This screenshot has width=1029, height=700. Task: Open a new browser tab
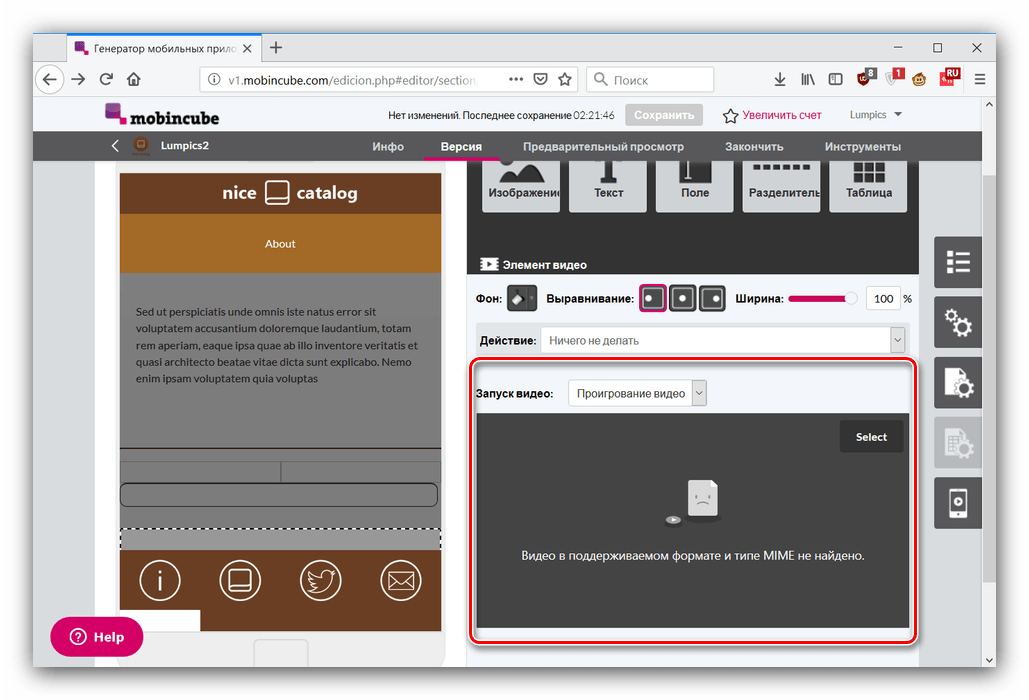point(276,48)
